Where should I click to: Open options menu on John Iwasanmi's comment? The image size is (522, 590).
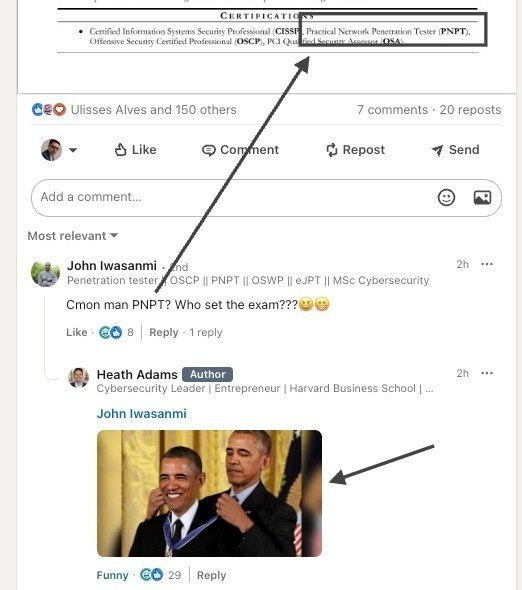[487, 264]
